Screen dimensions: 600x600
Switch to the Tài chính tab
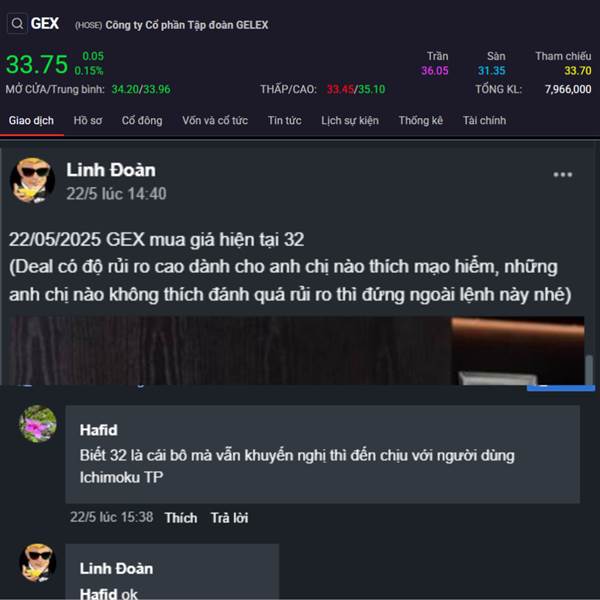coord(484,121)
